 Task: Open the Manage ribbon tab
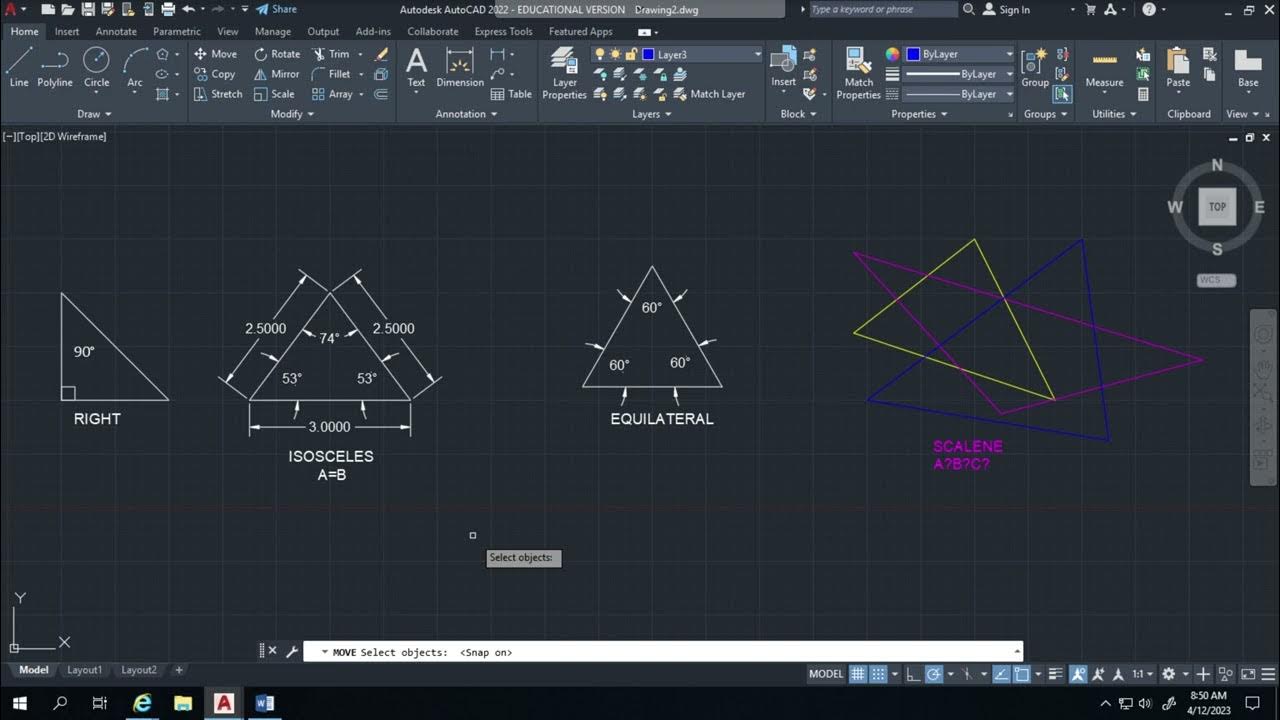pos(273,32)
